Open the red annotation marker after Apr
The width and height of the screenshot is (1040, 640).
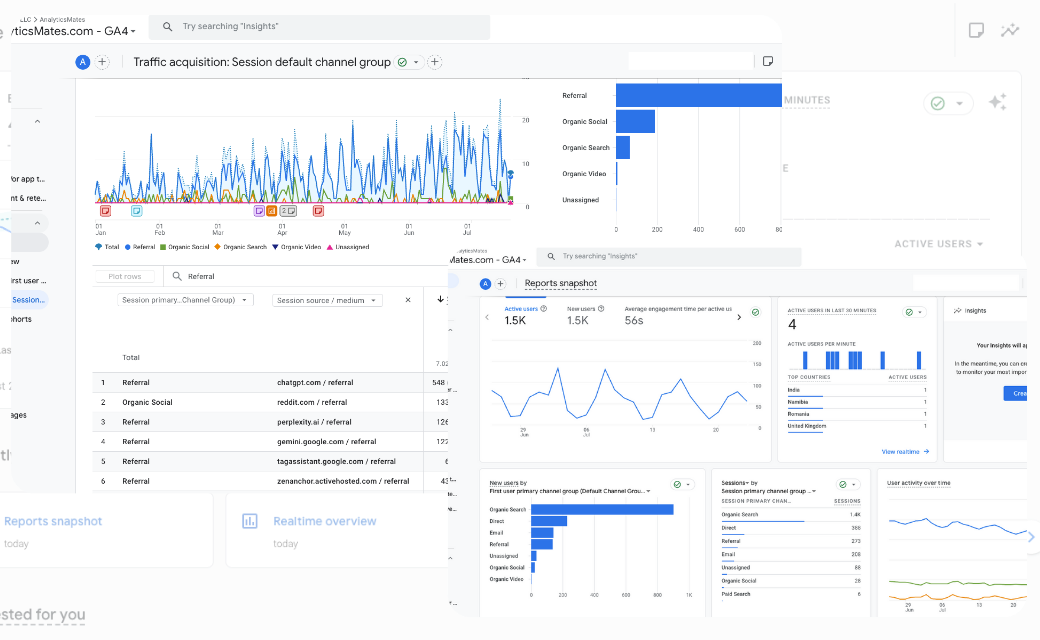pyautogui.click(x=318, y=211)
